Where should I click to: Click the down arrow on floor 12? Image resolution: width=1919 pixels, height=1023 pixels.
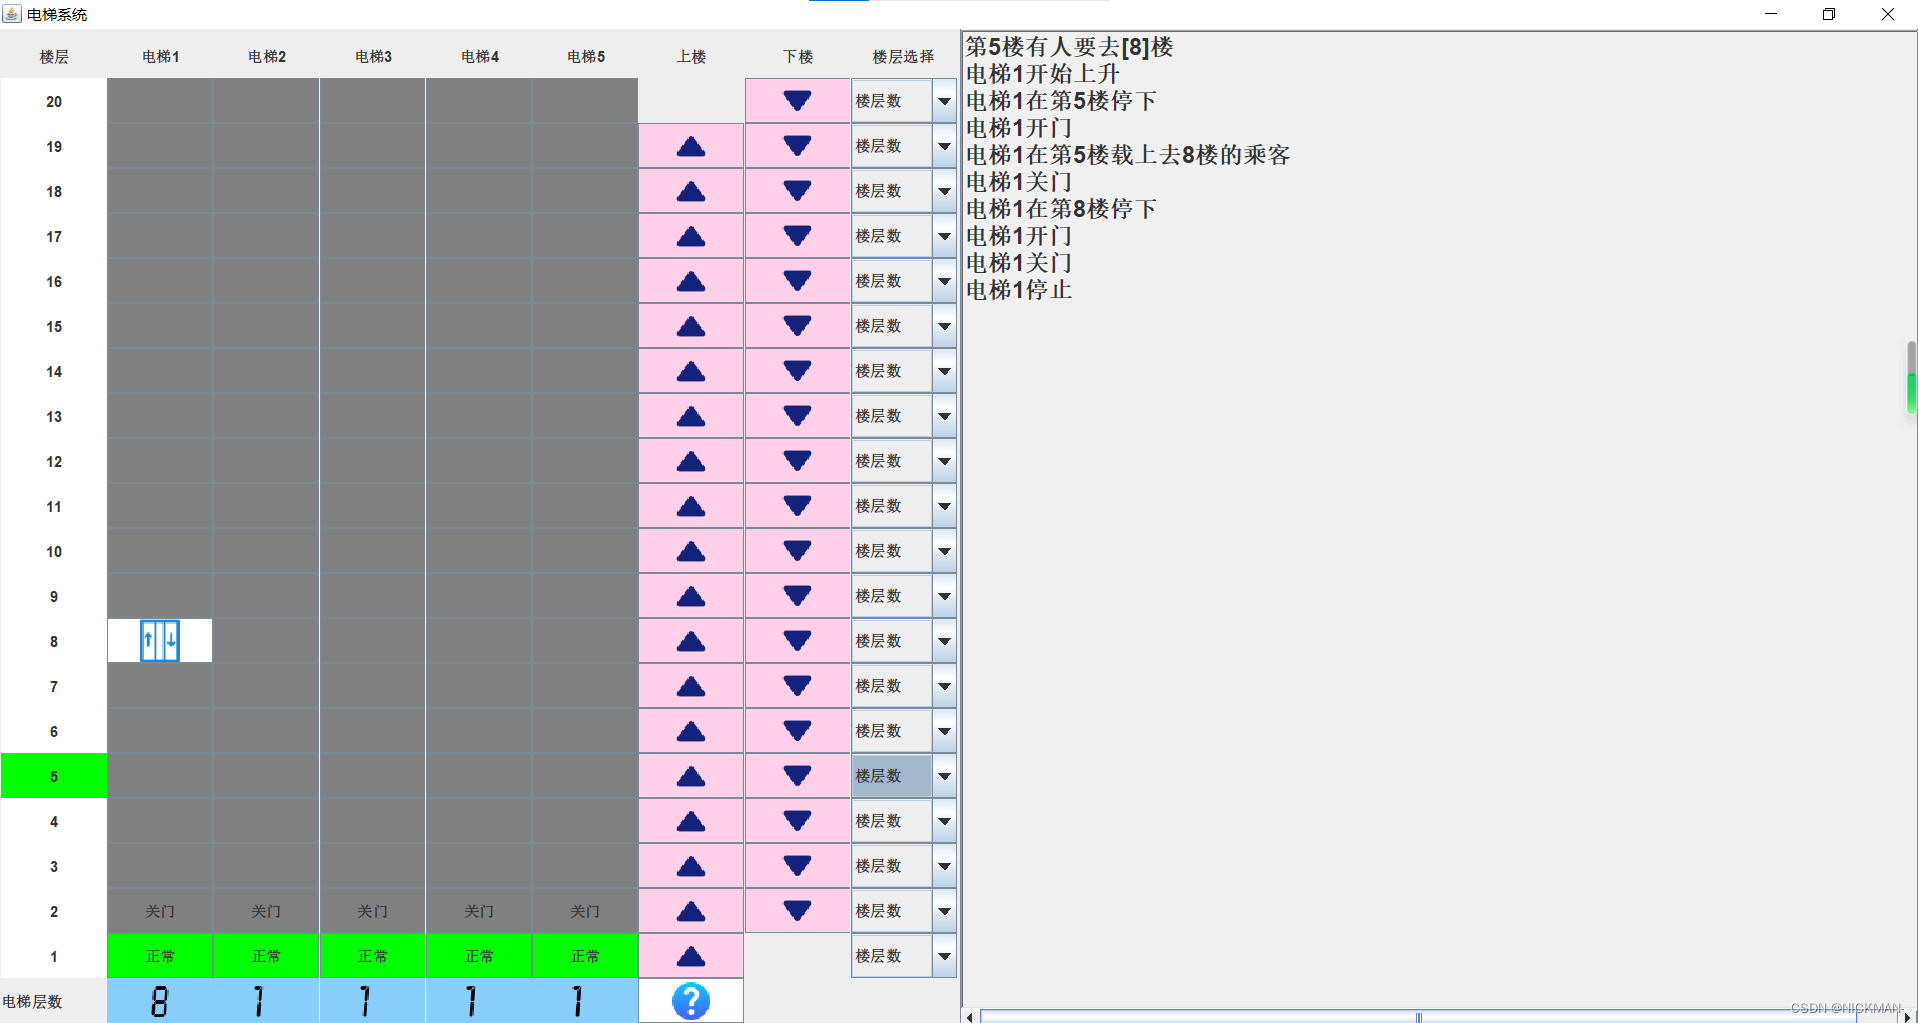coord(797,461)
